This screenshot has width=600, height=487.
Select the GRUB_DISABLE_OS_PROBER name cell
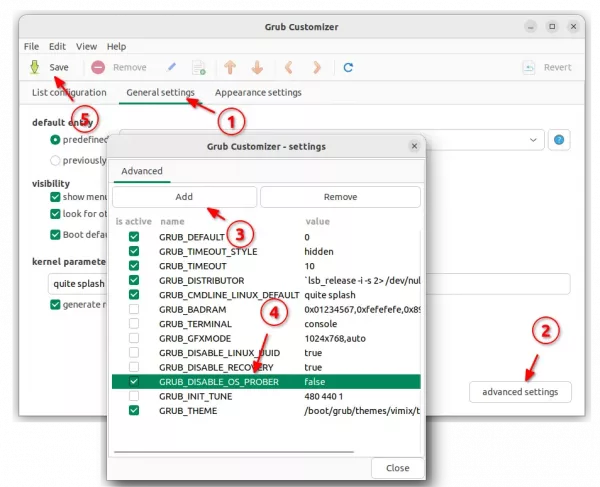coord(219,382)
